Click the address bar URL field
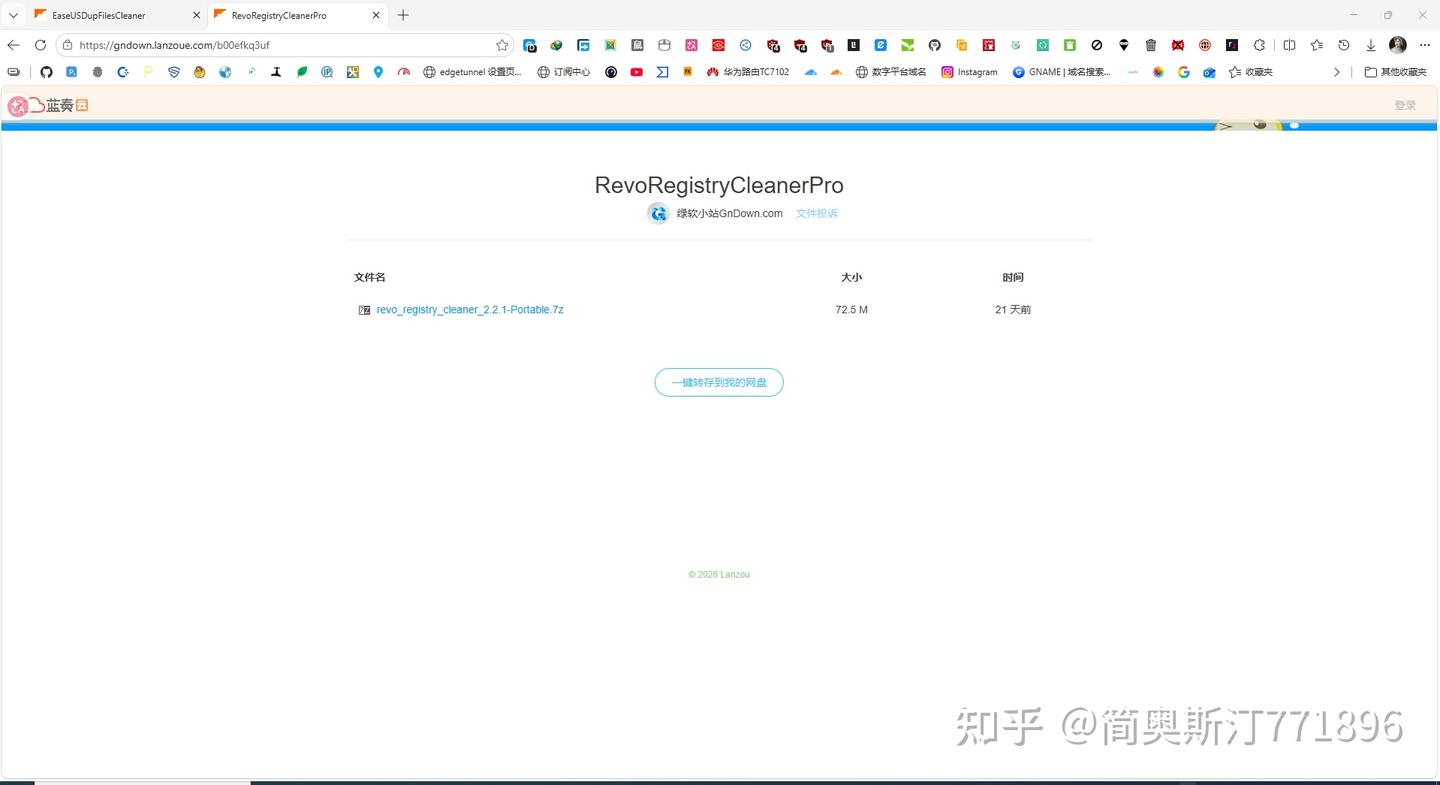This screenshot has width=1440, height=785. [284, 45]
